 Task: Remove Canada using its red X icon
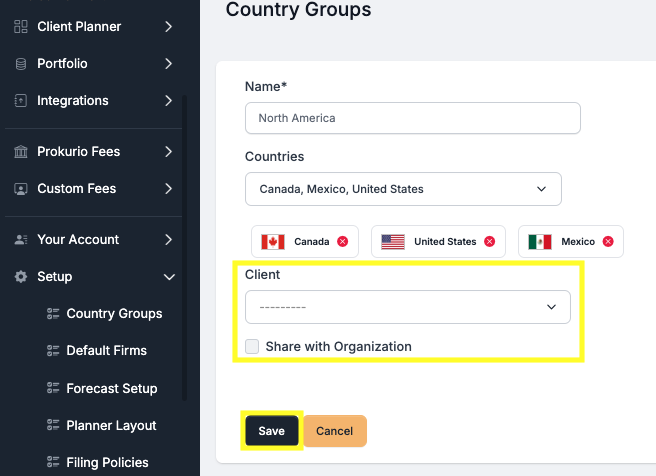coord(343,241)
